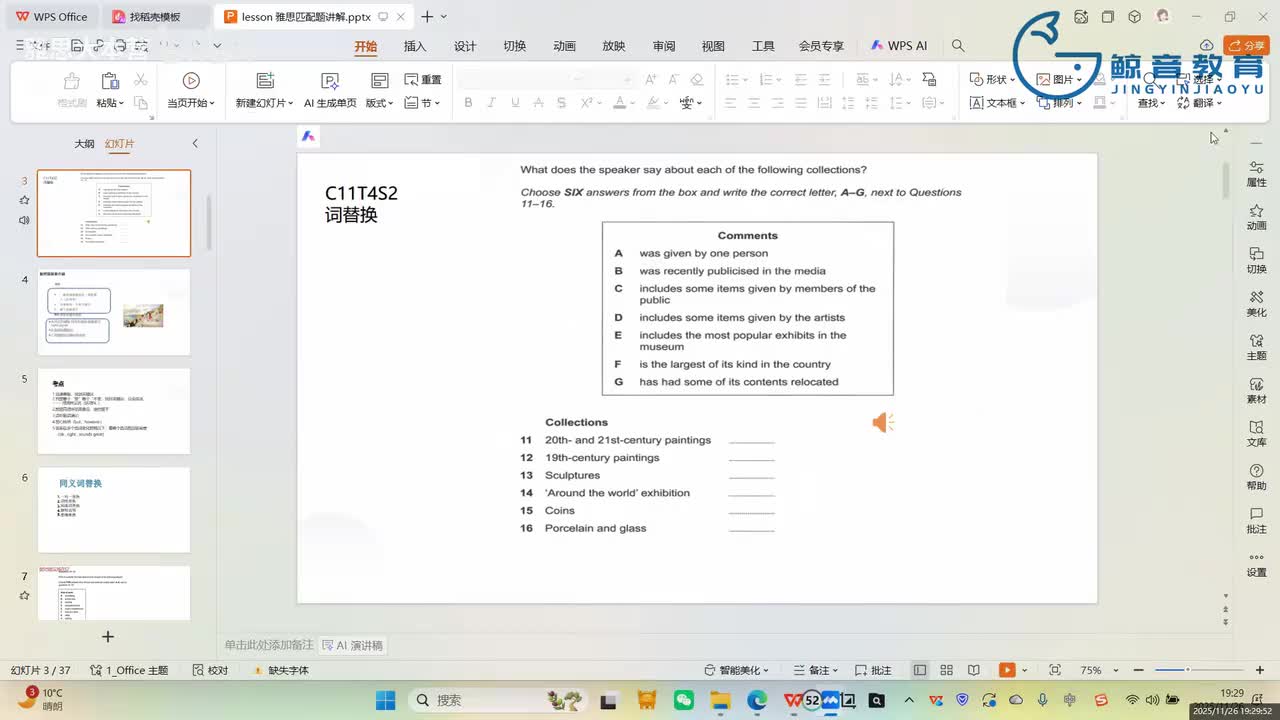Image resolution: width=1280 pixels, height=720 pixels.
Task: Click the orange slideshow play button
Action: (1007, 670)
